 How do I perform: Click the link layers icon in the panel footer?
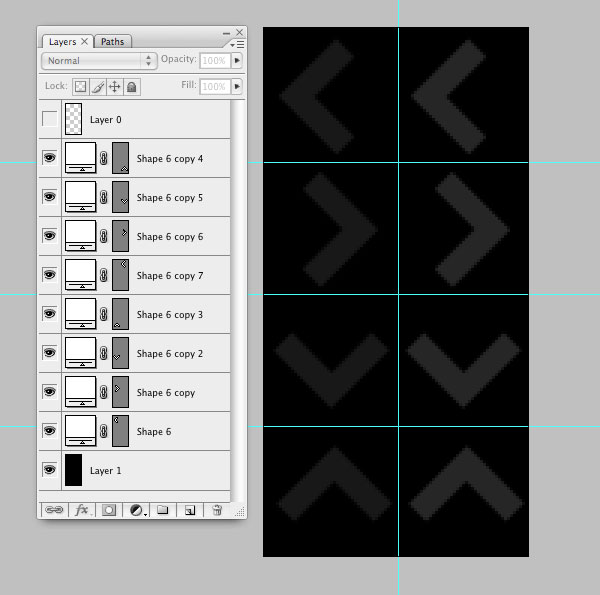click(54, 510)
